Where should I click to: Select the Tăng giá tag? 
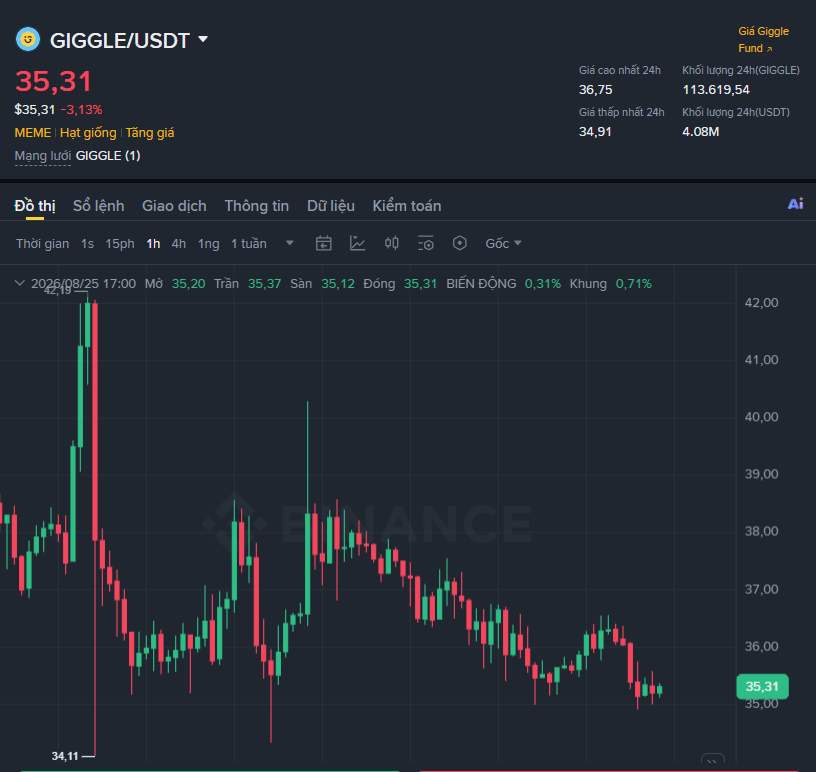[150, 133]
